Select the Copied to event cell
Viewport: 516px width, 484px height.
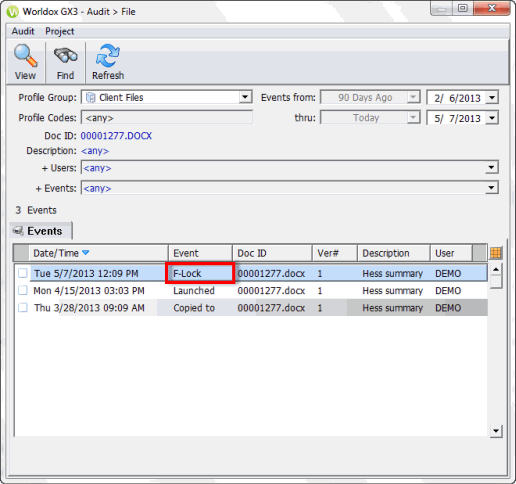[194, 308]
